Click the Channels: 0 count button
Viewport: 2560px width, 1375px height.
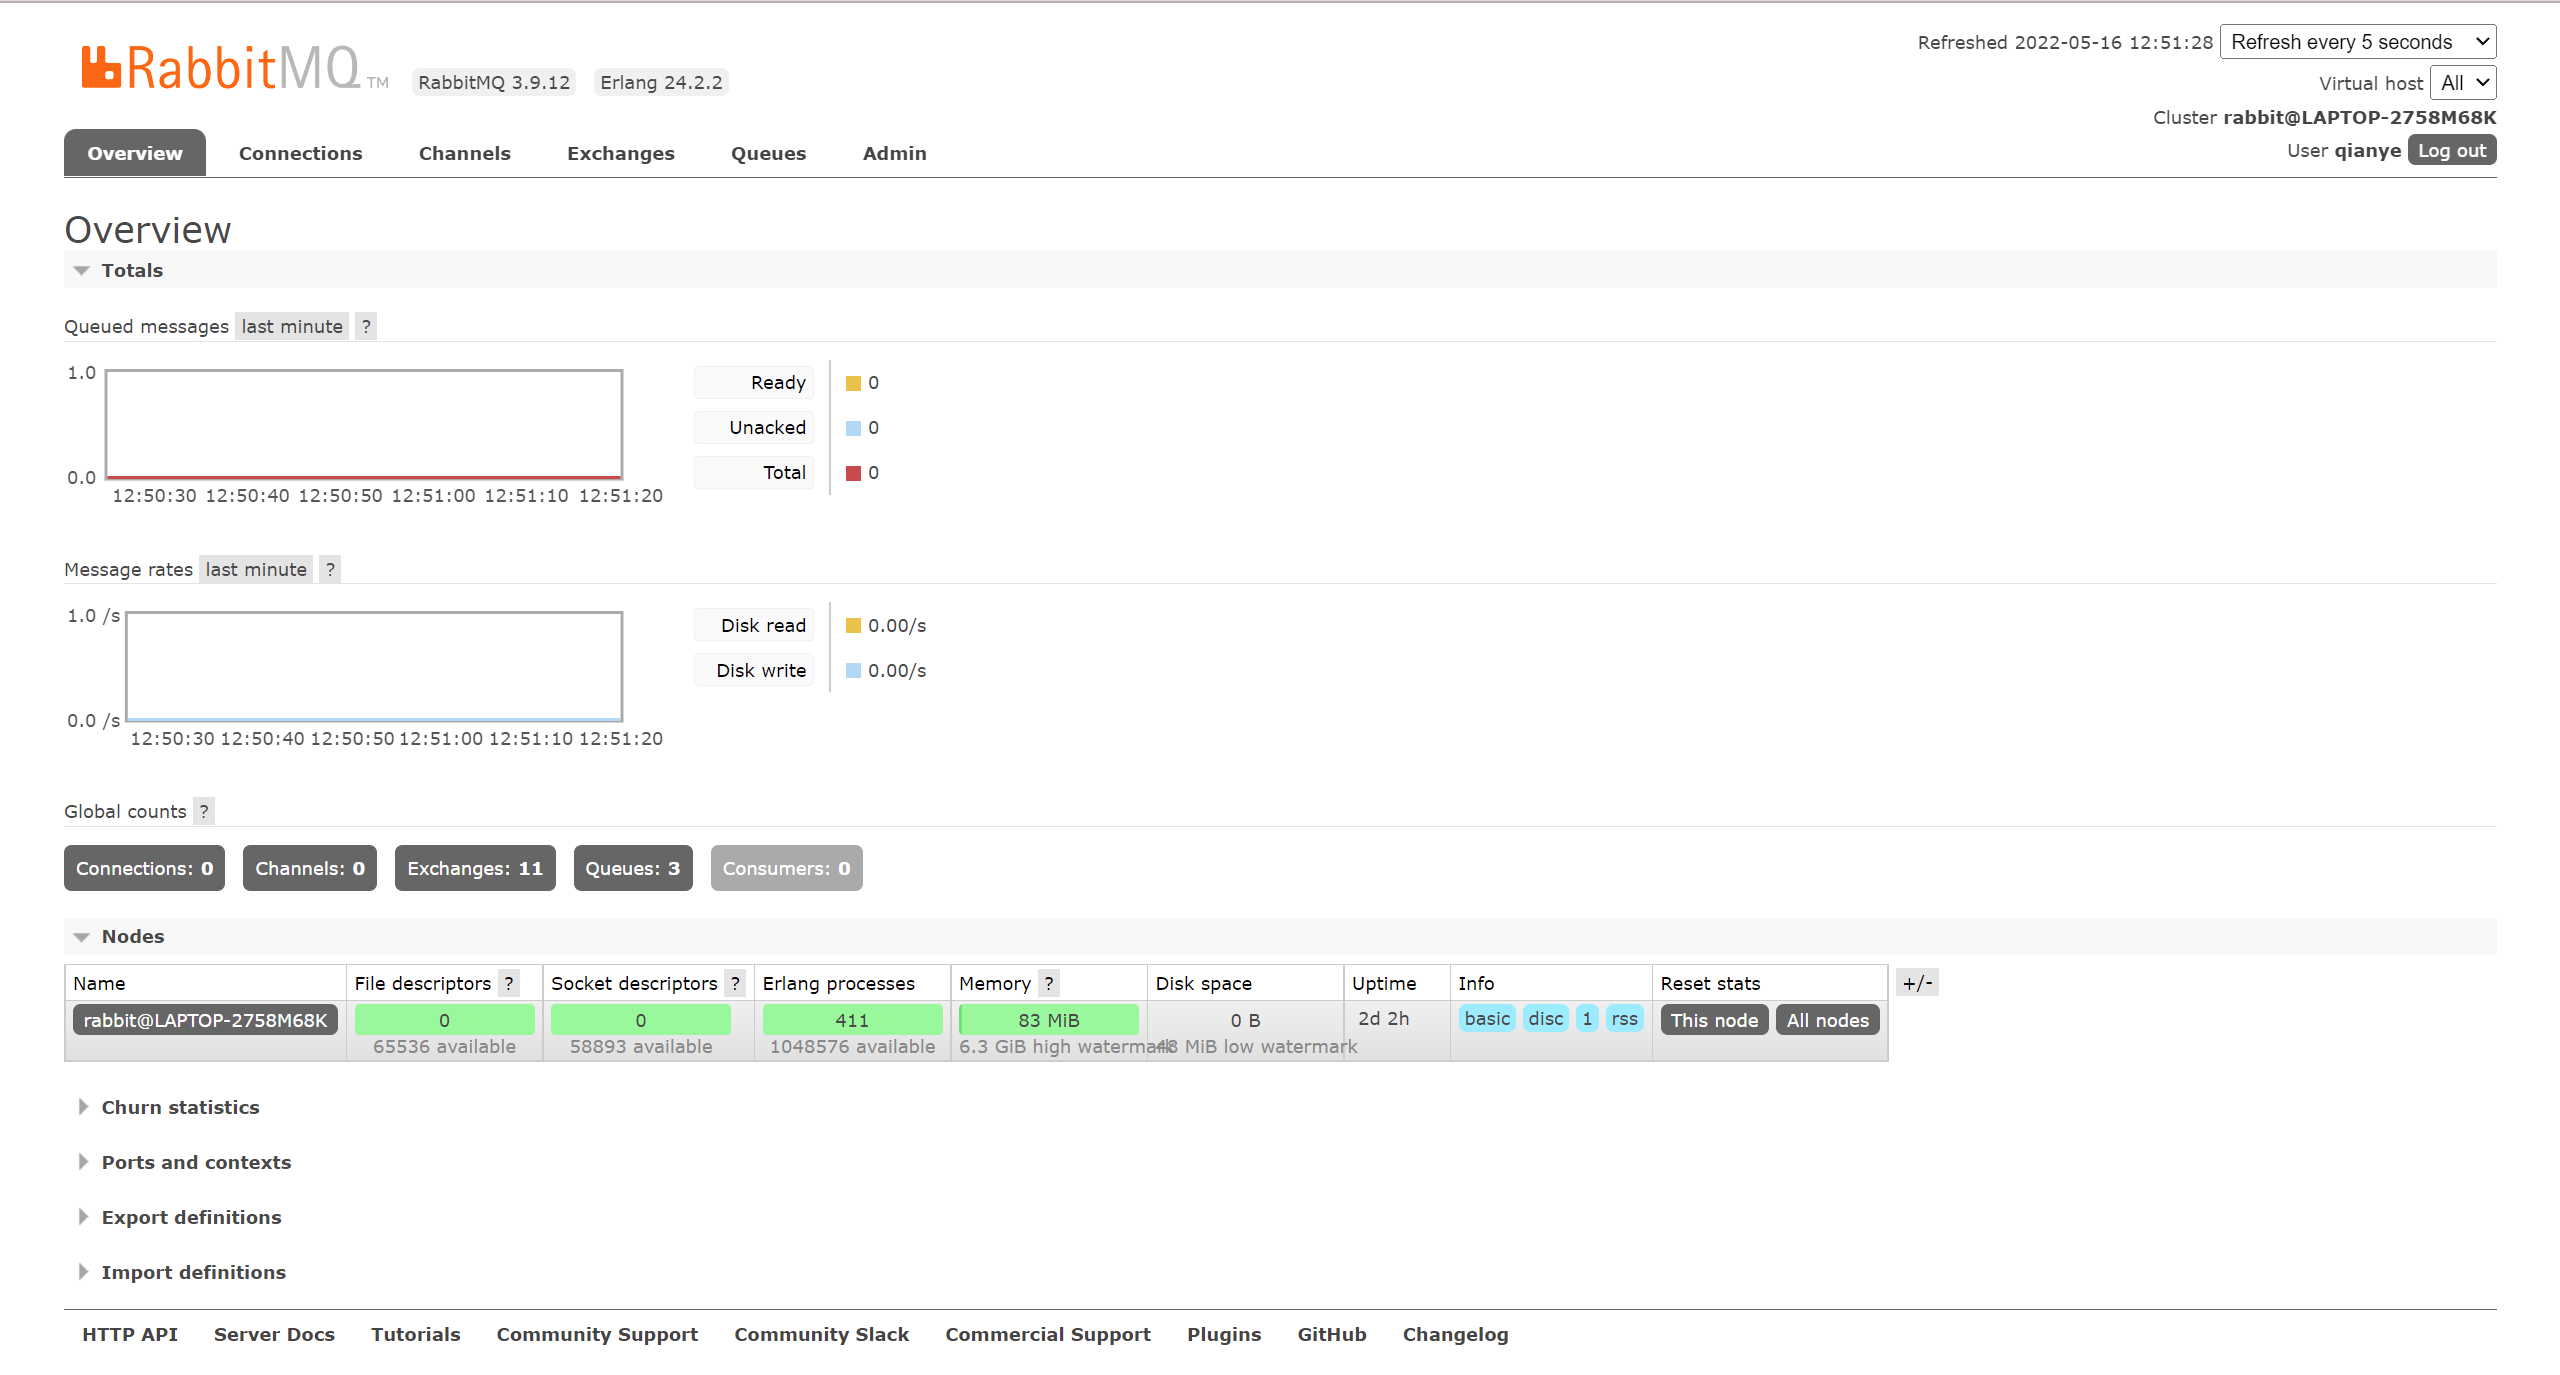[x=310, y=868]
